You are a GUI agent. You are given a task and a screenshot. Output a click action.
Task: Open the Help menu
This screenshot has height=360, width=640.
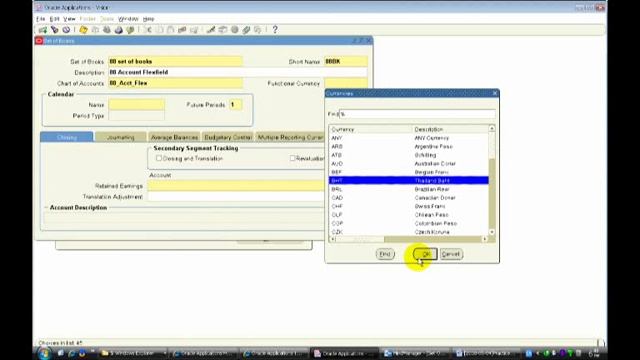point(149,19)
